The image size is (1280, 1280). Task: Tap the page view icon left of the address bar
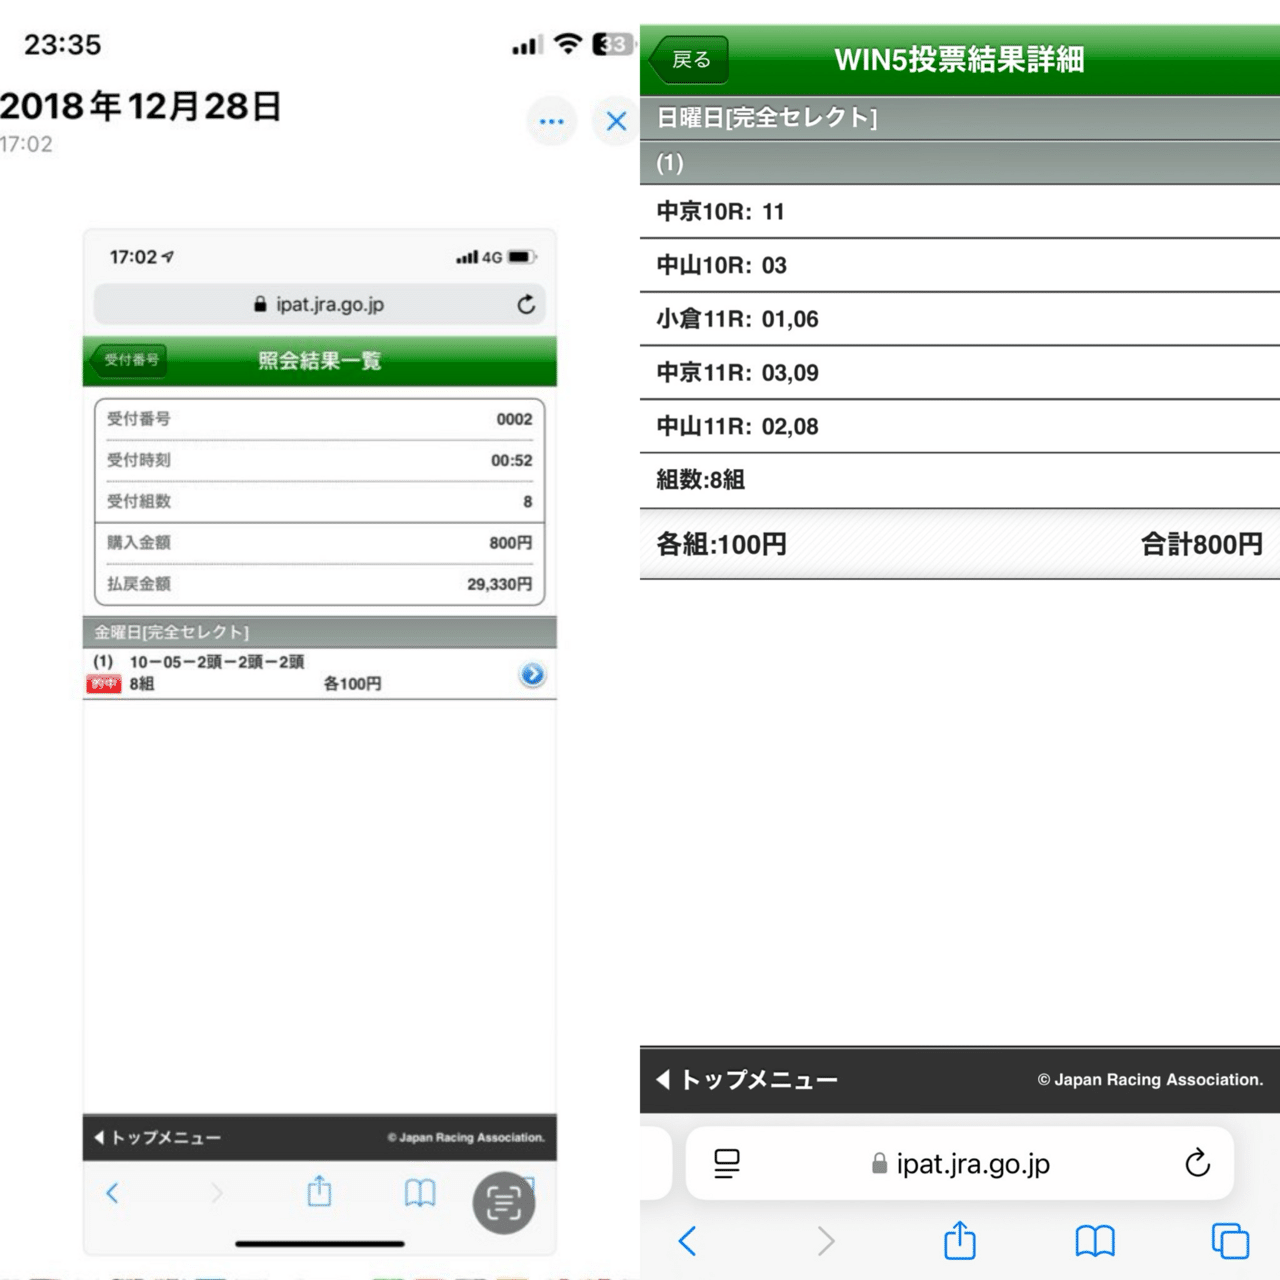727,1163
